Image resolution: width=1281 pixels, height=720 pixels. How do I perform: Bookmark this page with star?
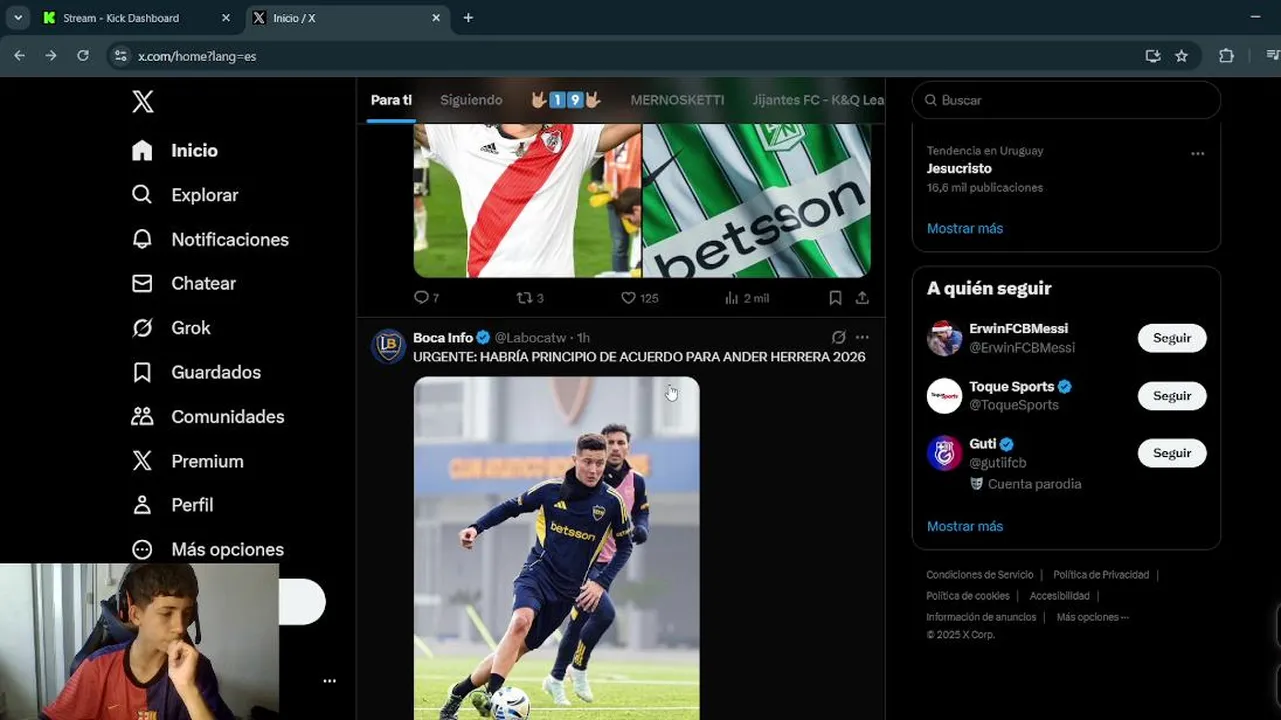(1182, 56)
